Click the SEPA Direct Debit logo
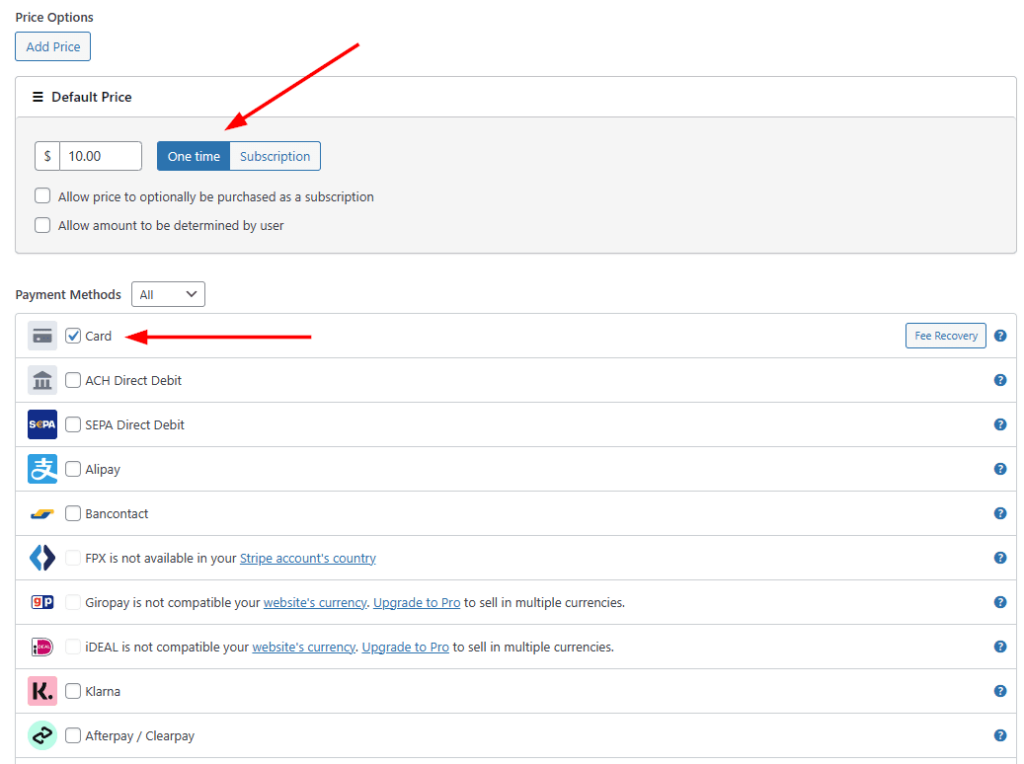1024x764 pixels. (42, 425)
